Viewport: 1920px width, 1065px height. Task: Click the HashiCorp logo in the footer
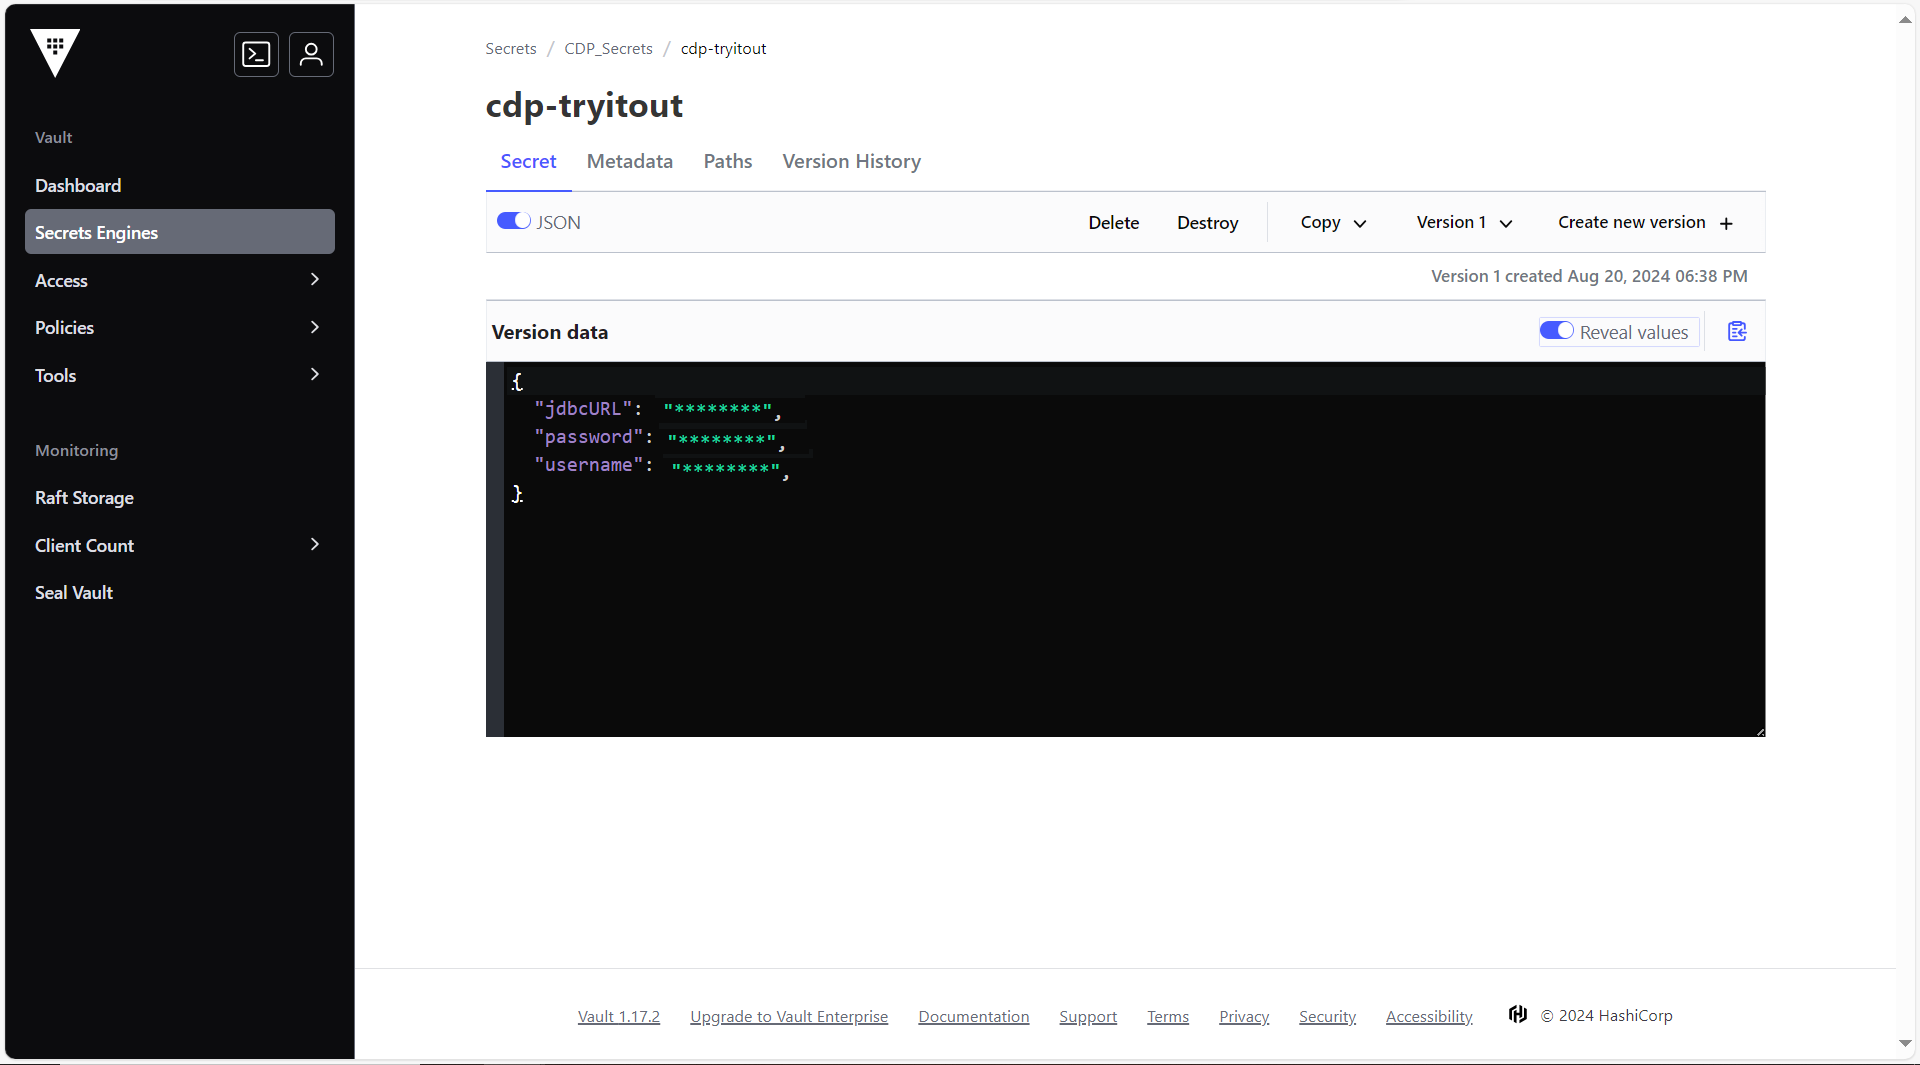tap(1518, 1015)
